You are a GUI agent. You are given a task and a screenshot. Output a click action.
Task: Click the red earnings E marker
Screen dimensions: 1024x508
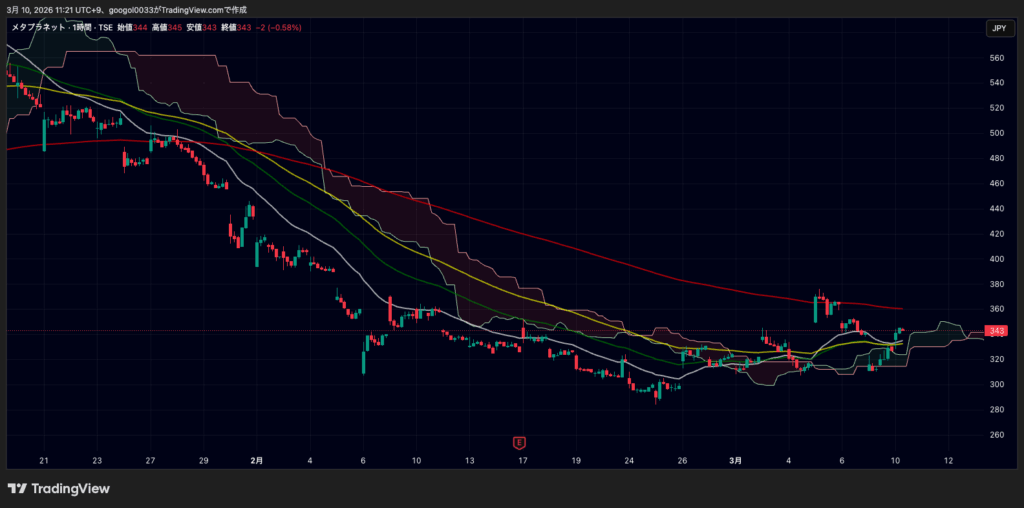[519, 442]
